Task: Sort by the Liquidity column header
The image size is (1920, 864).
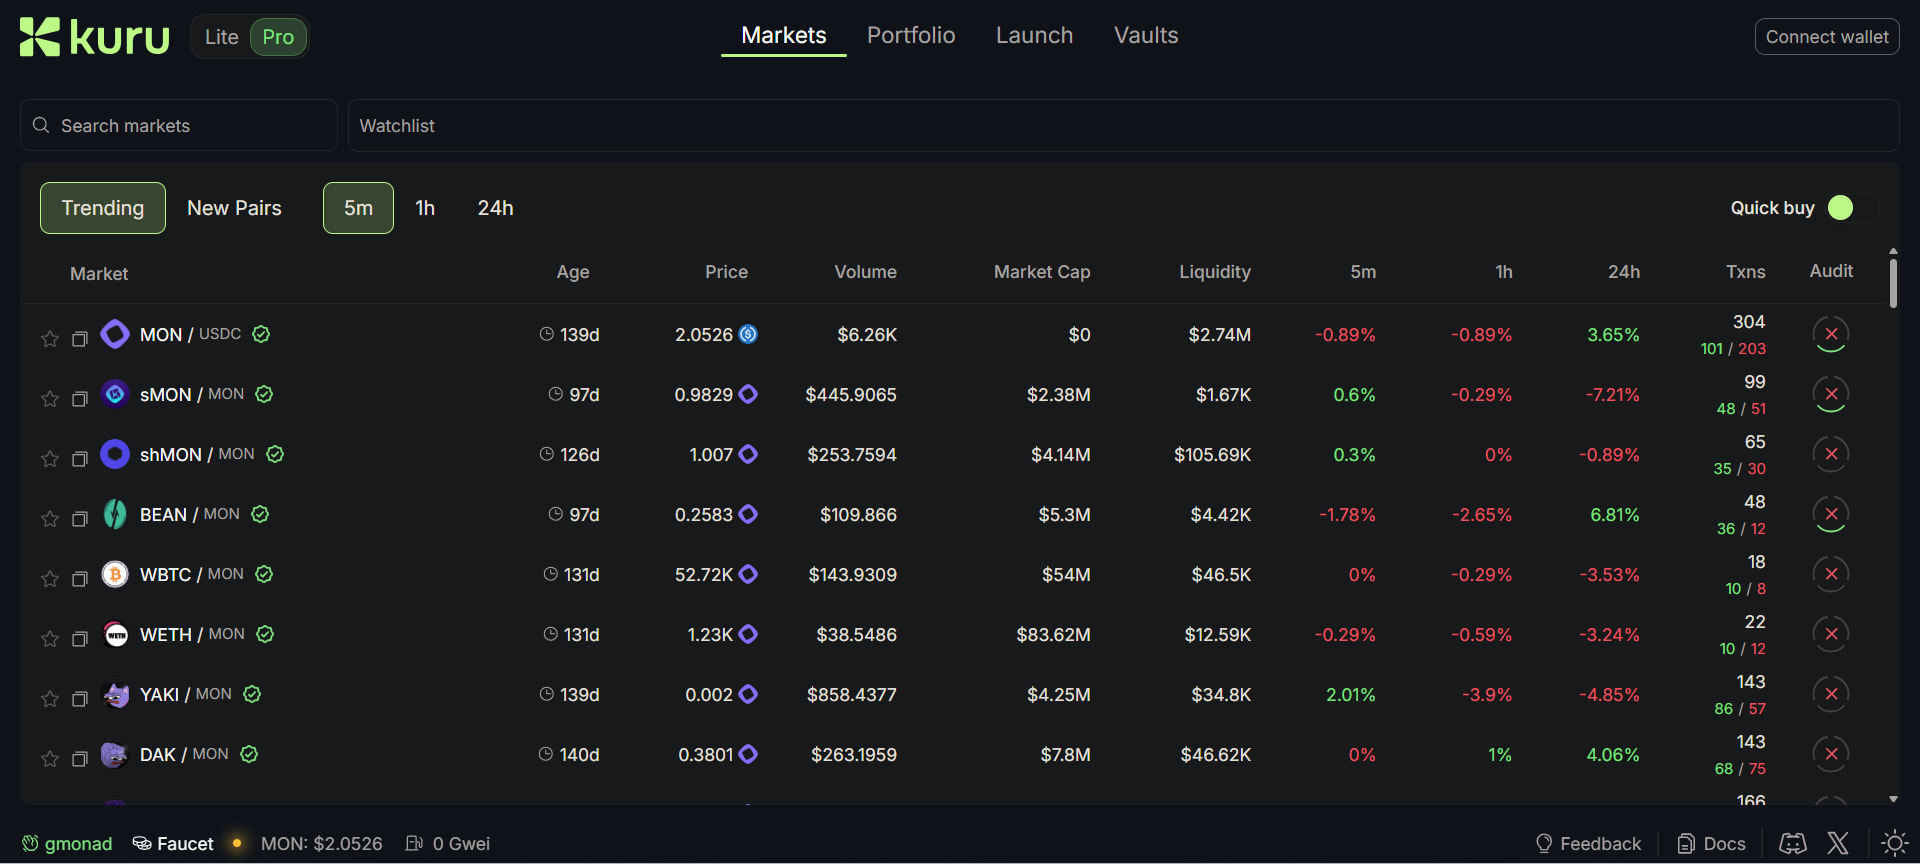Action: point(1215,272)
